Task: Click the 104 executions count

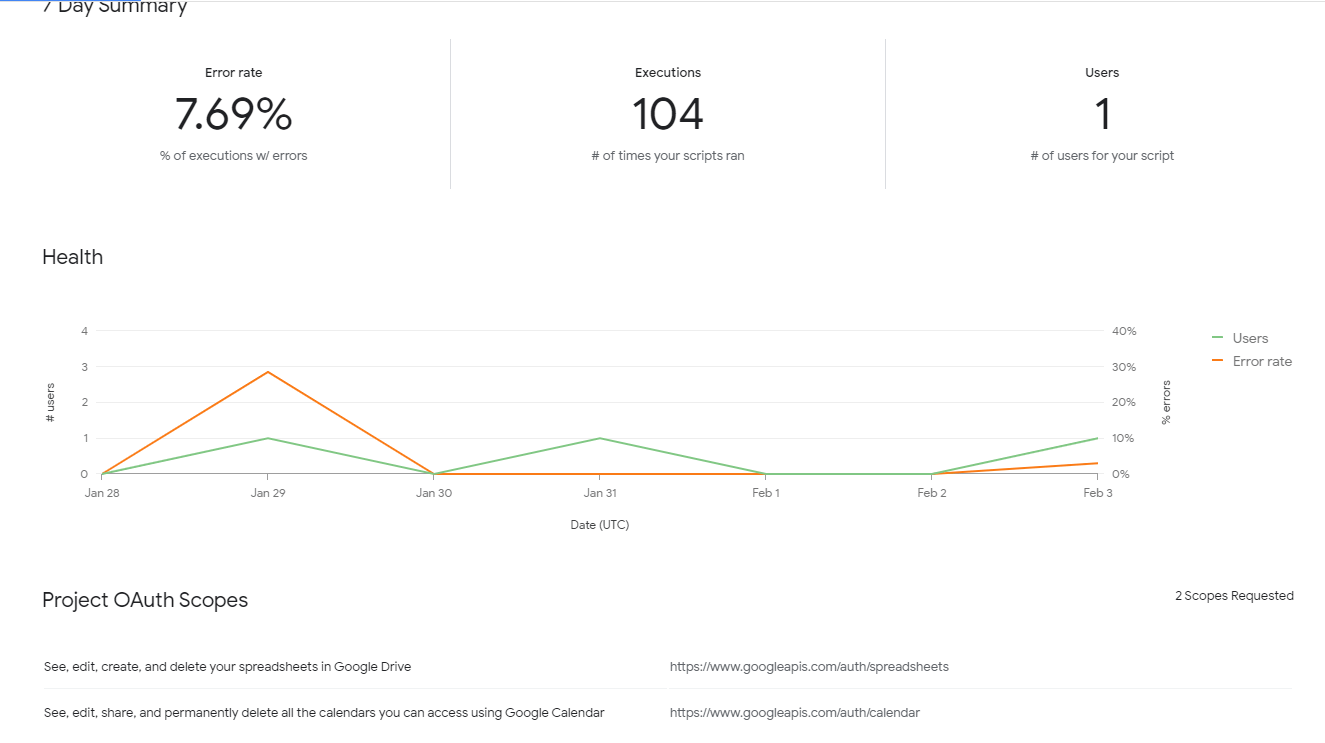Action: 667,114
